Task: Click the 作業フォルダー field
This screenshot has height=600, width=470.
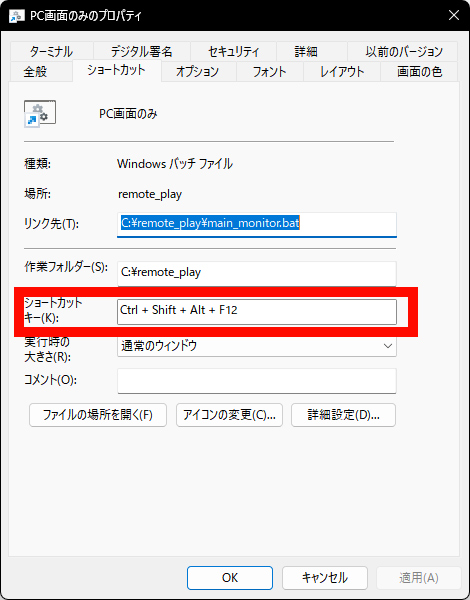Action: point(257,273)
